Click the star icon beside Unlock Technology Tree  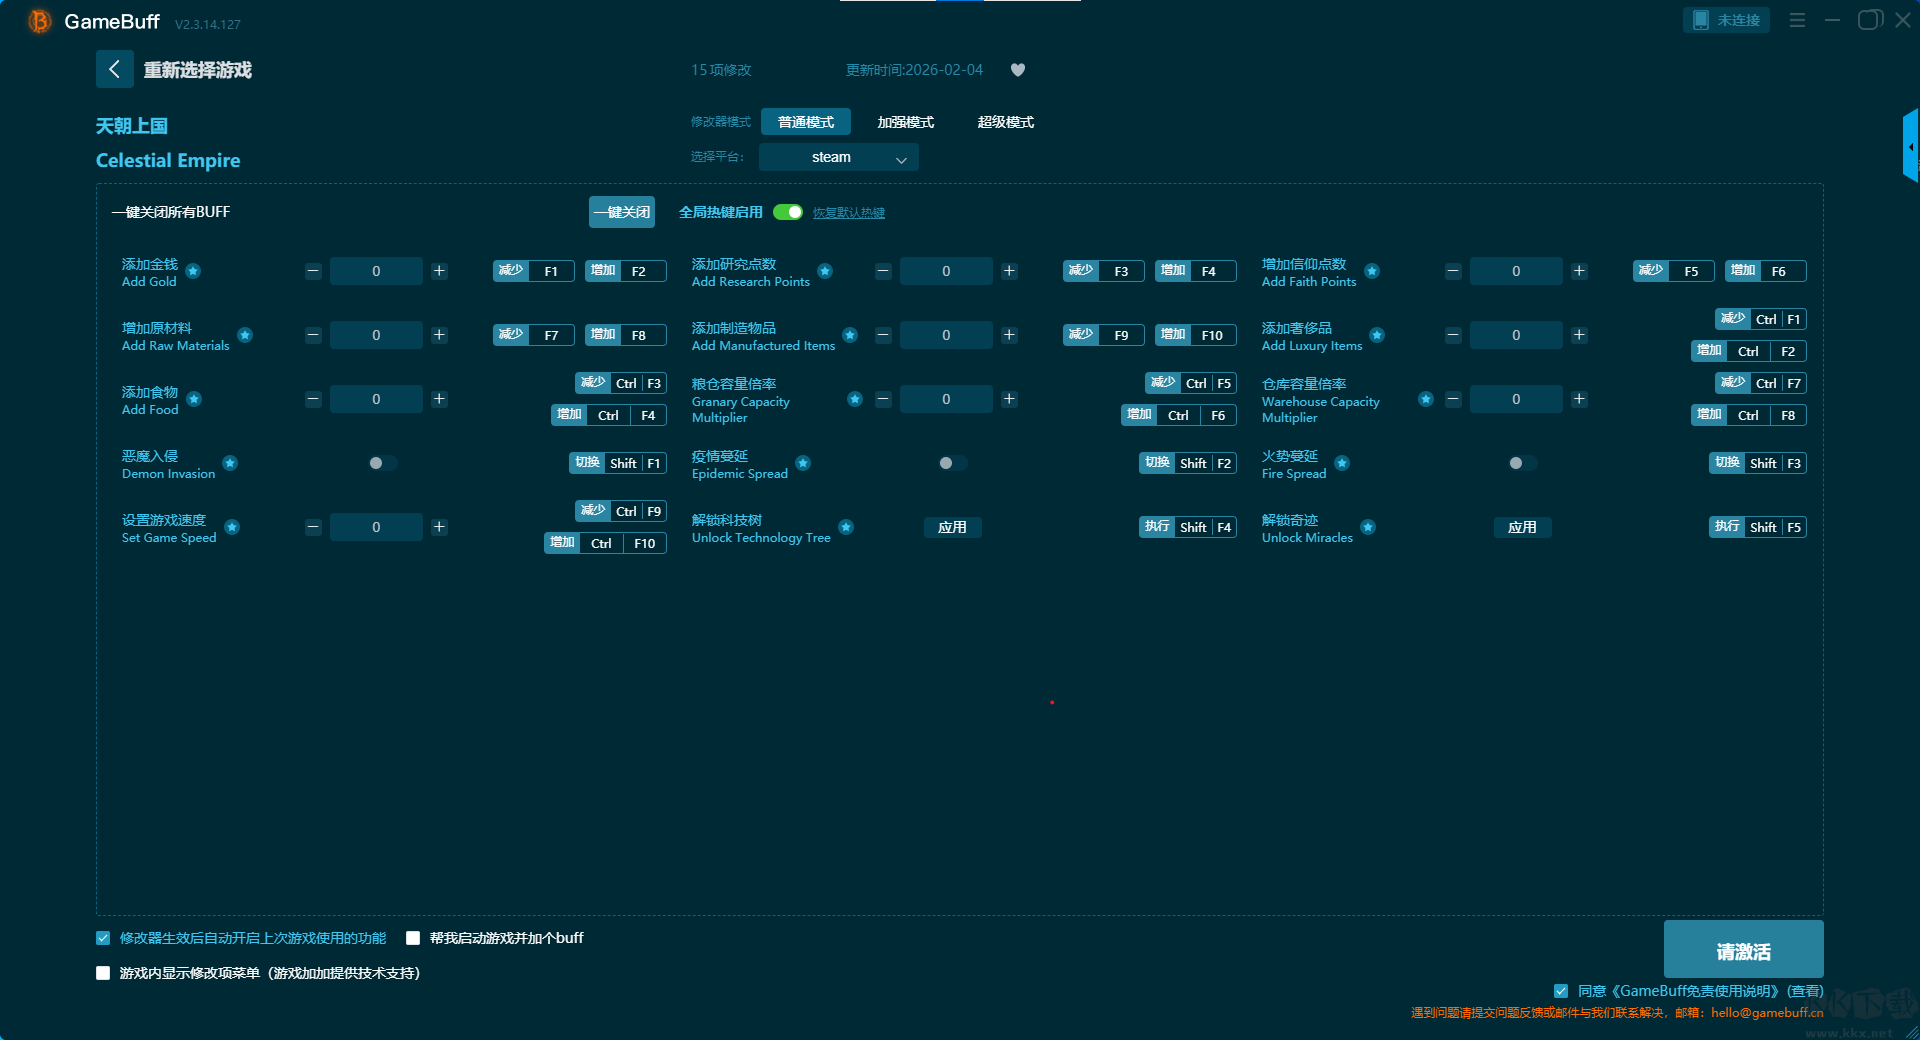[846, 527]
